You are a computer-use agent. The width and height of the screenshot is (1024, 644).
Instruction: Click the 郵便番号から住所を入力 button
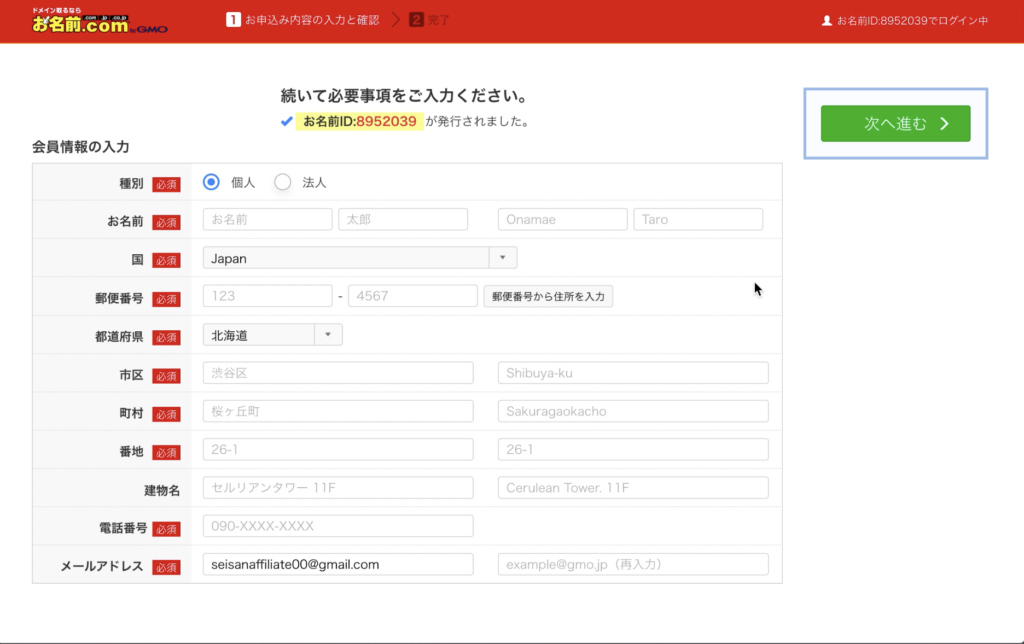coord(548,296)
